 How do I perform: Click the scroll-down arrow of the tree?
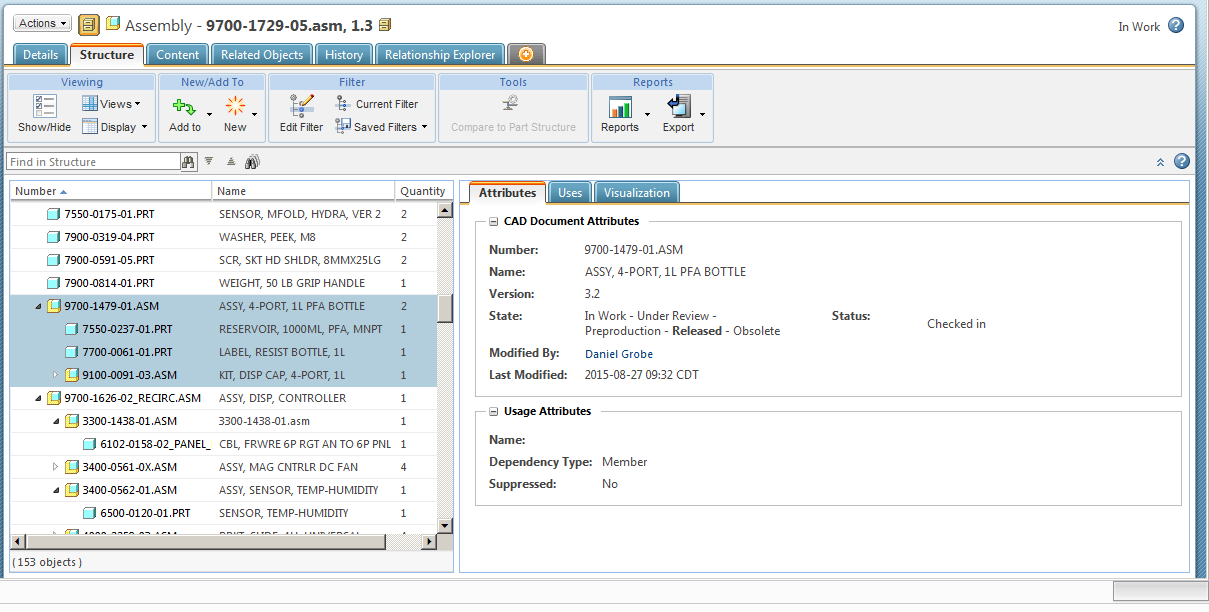point(445,527)
